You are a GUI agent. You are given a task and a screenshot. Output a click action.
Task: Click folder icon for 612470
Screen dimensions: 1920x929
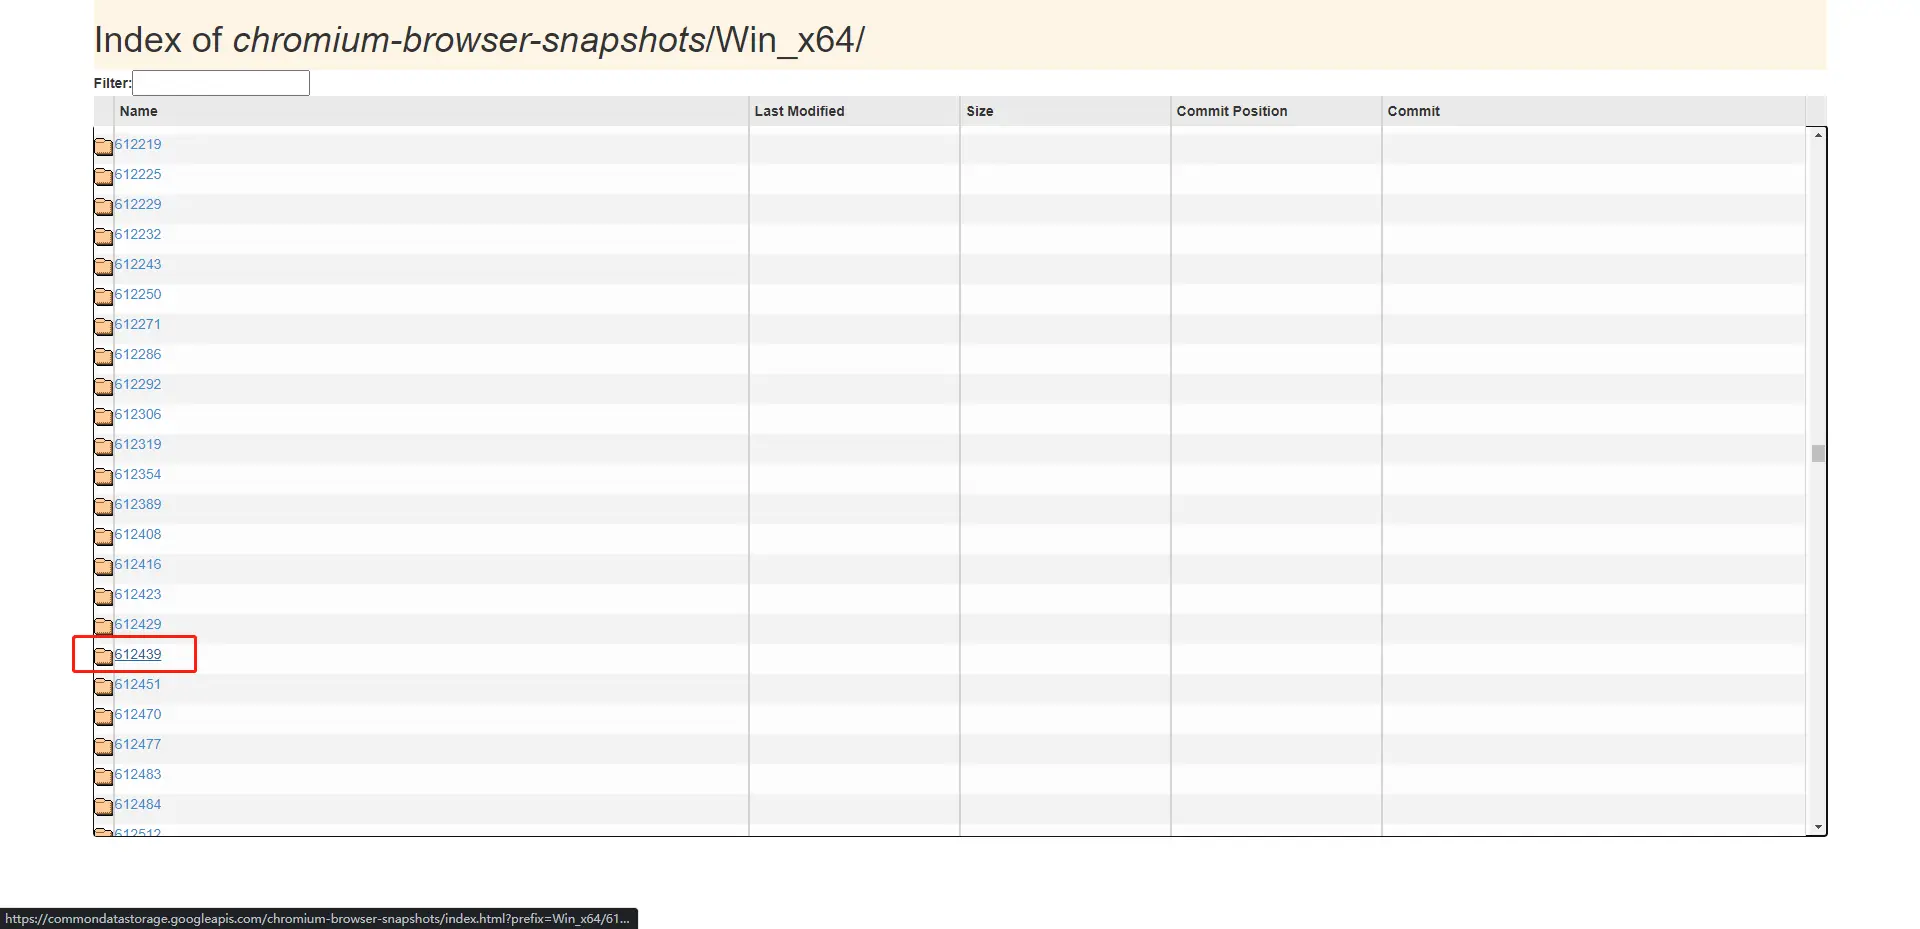point(103,716)
